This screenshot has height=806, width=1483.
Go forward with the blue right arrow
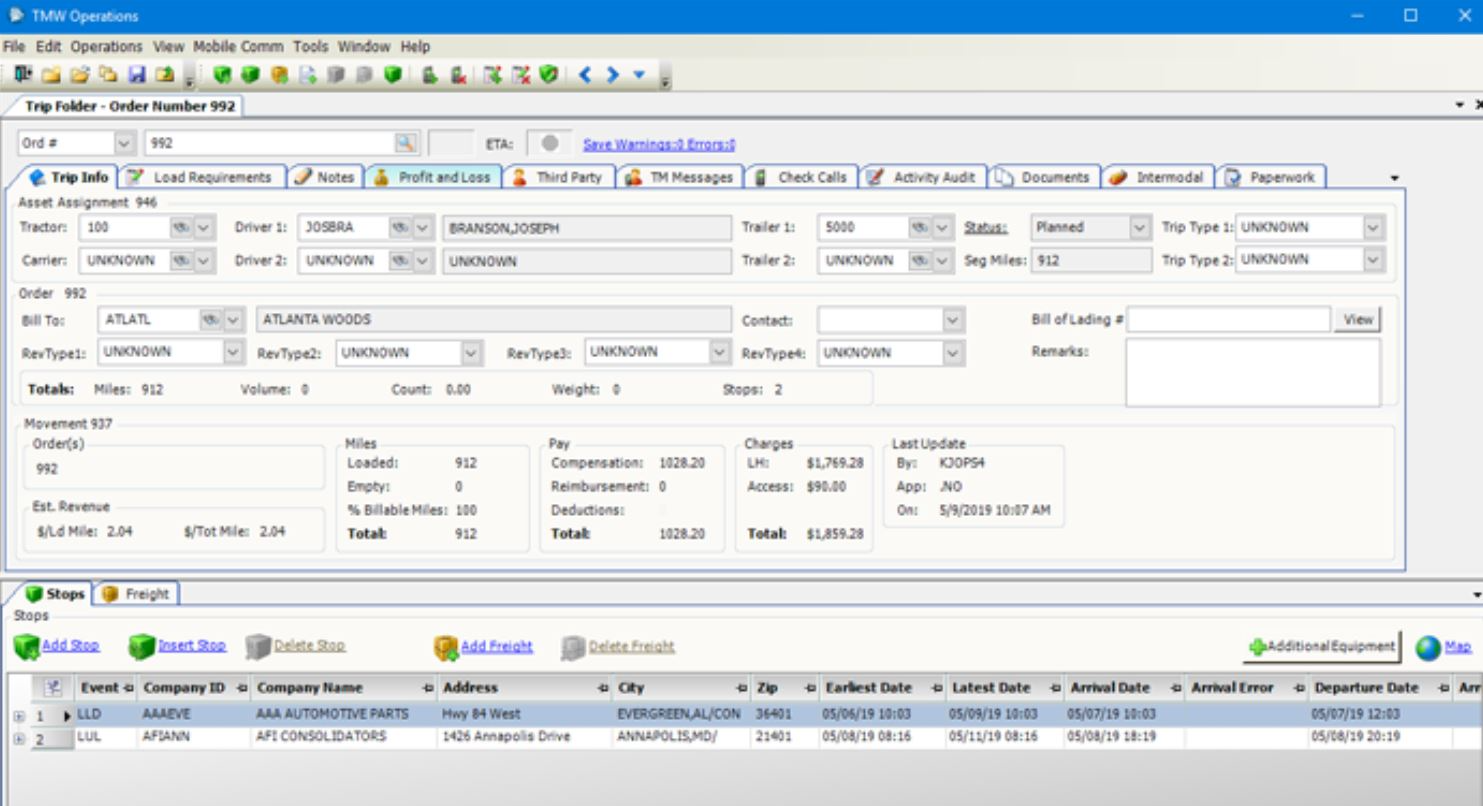612,75
